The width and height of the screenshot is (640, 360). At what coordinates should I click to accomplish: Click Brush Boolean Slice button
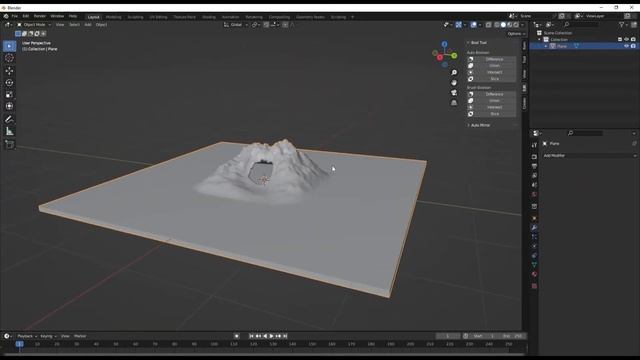click(x=491, y=114)
